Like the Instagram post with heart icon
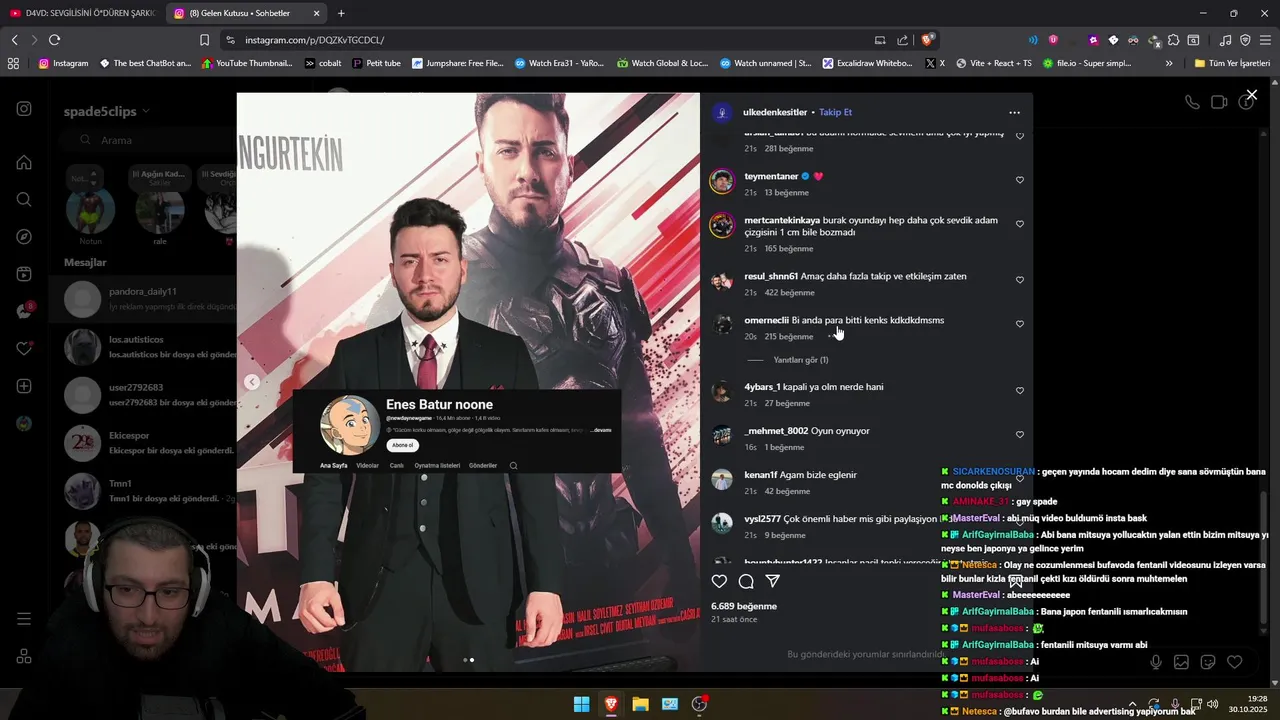 click(x=719, y=581)
